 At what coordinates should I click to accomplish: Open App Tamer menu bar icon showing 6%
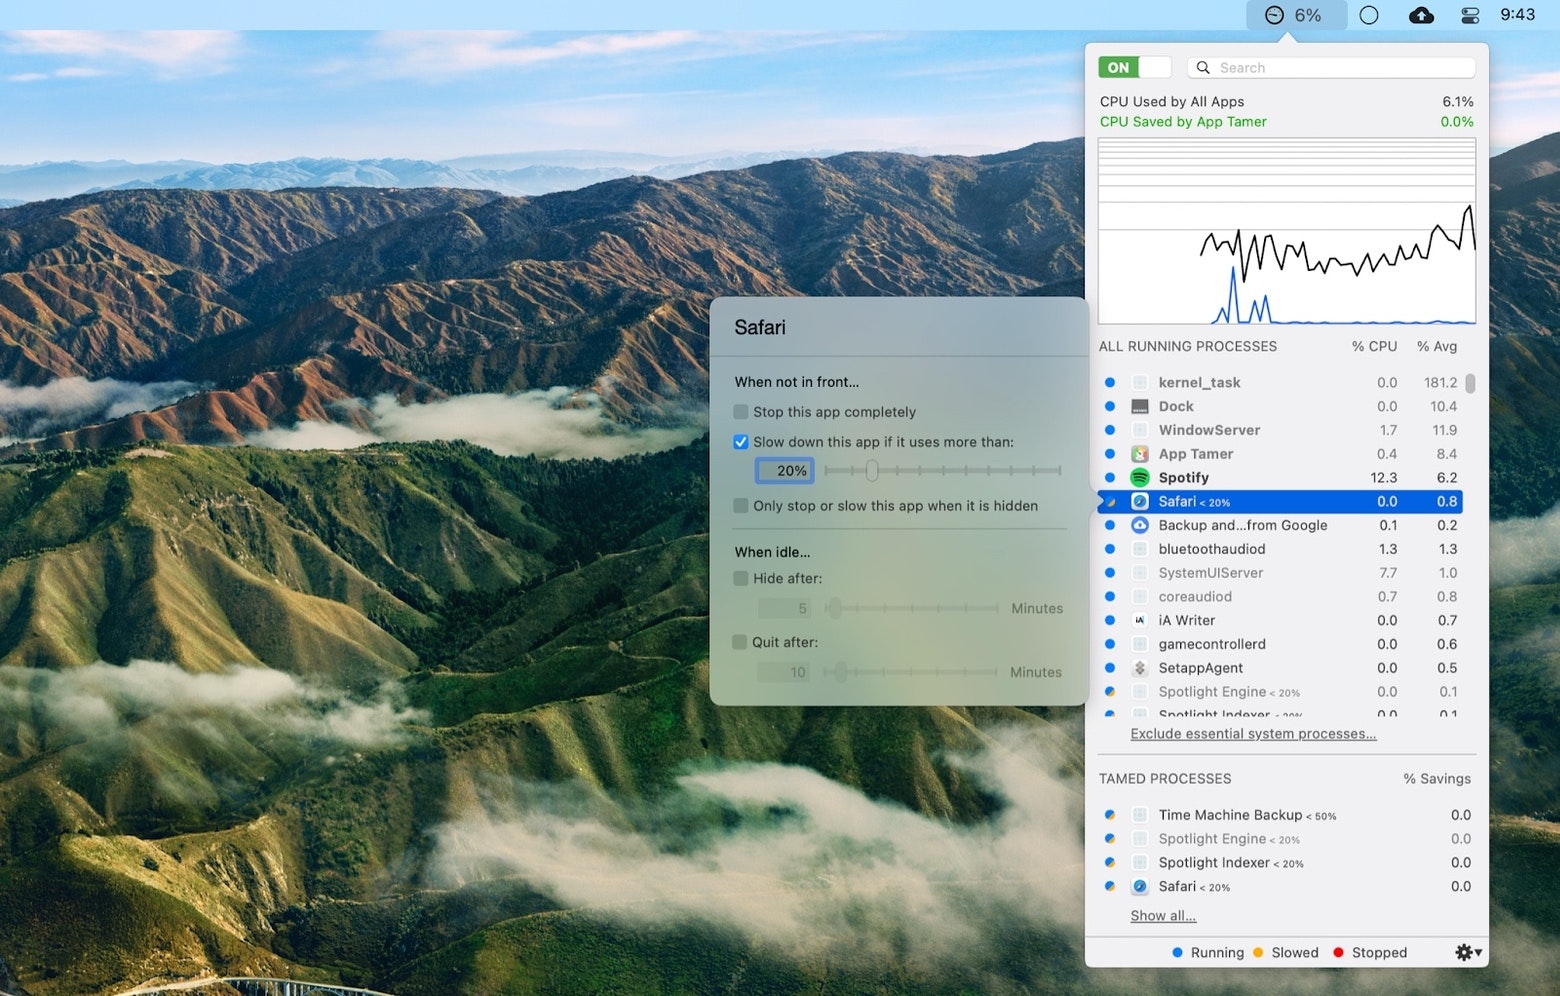[1295, 15]
